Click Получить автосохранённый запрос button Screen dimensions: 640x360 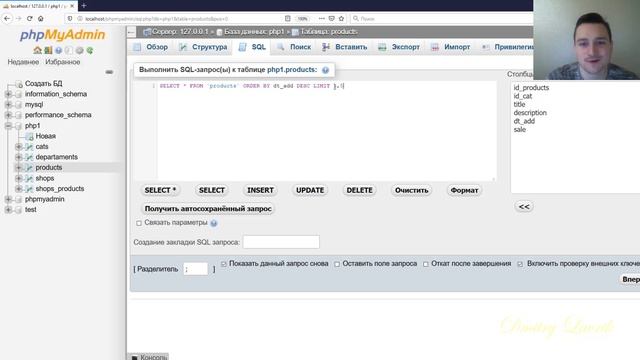[208, 209]
